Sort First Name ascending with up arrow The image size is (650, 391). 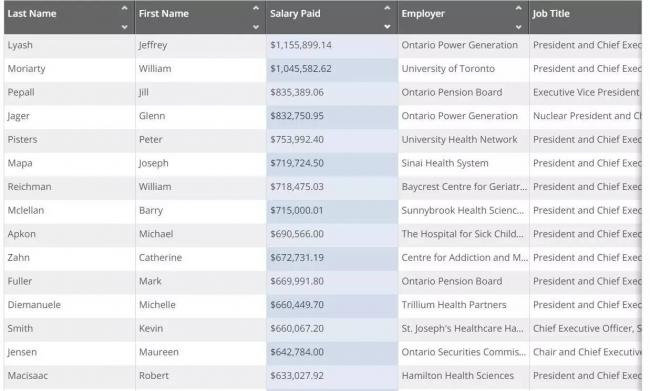[256, 8]
